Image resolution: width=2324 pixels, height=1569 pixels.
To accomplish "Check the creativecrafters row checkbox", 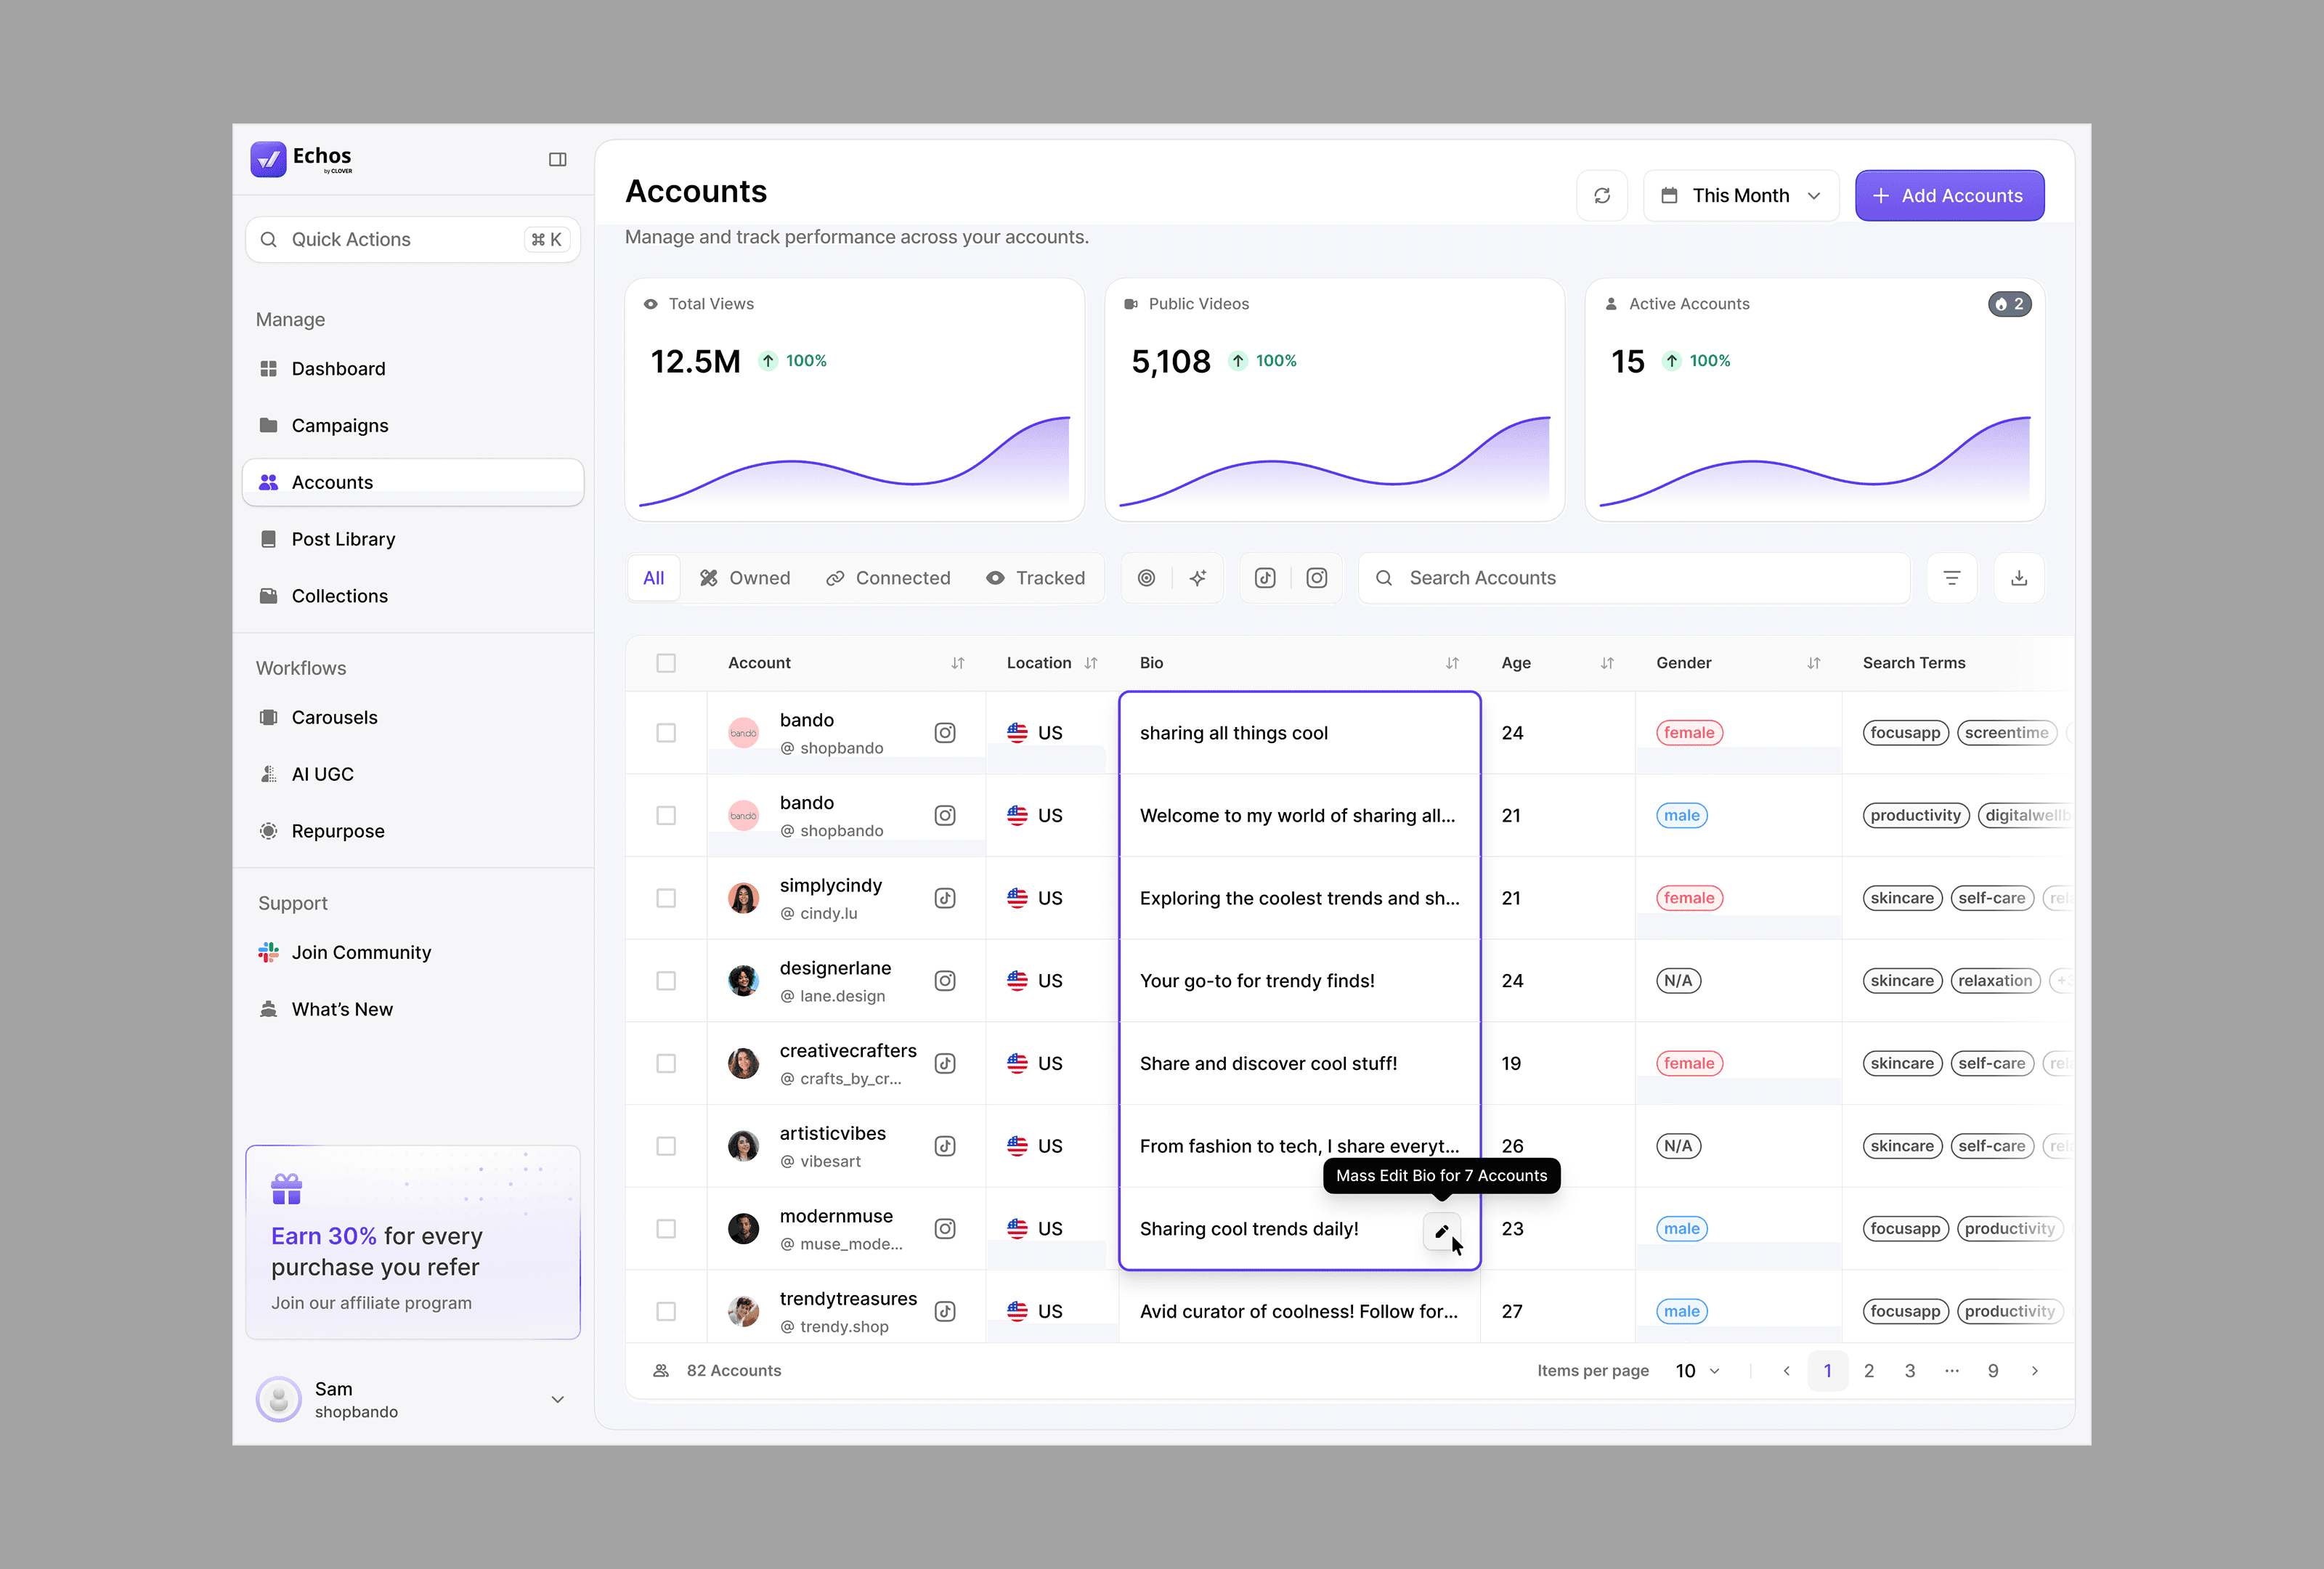I will [666, 1064].
